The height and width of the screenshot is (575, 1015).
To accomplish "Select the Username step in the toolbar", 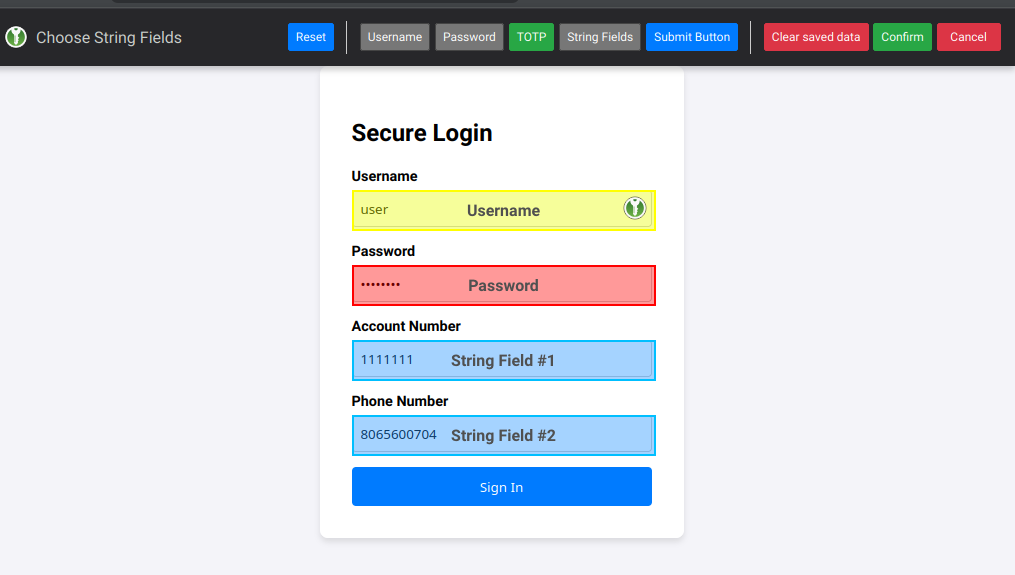I will click(x=395, y=37).
